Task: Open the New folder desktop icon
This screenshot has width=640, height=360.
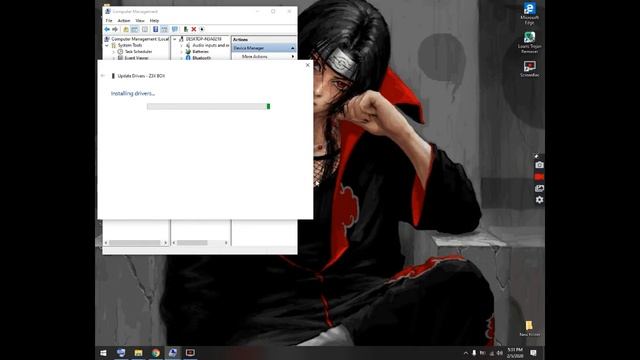Action: click(529, 328)
